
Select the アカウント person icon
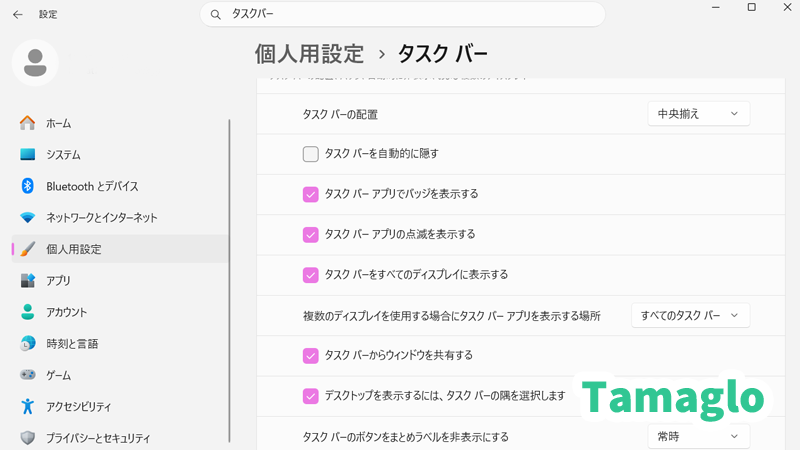pyautogui.click(x=28, y=312)
